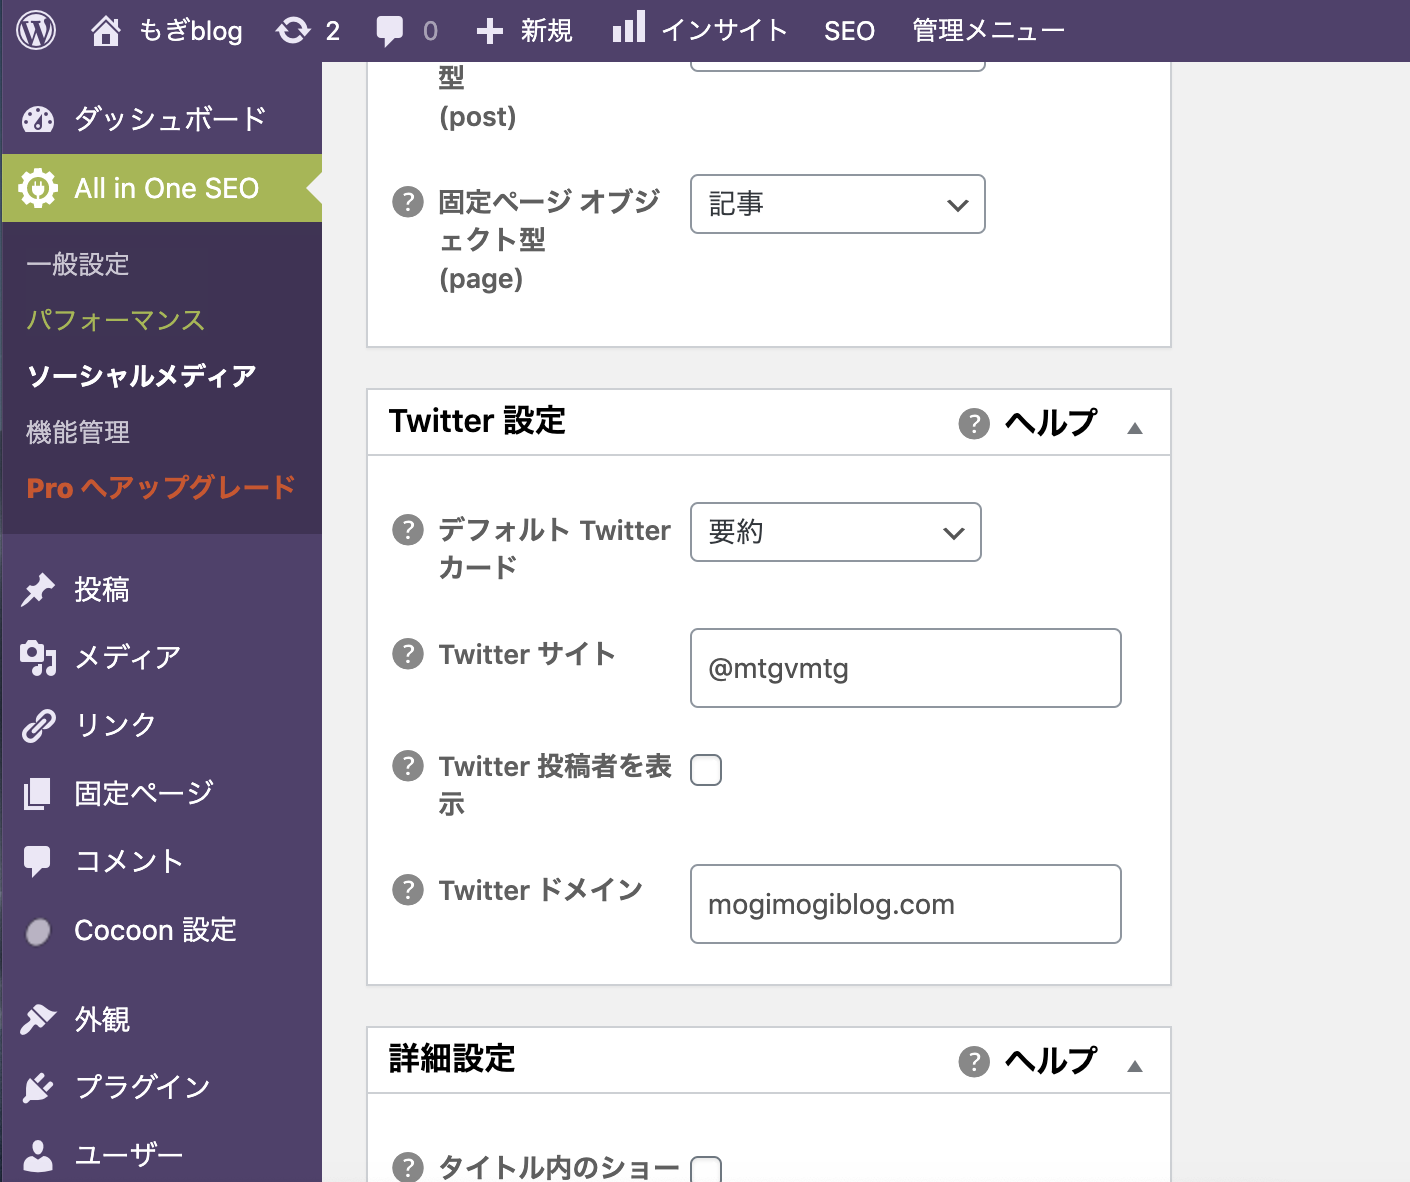Open the site via the home icon
The image size is (1410, 1182).
[x=107, y=30]
